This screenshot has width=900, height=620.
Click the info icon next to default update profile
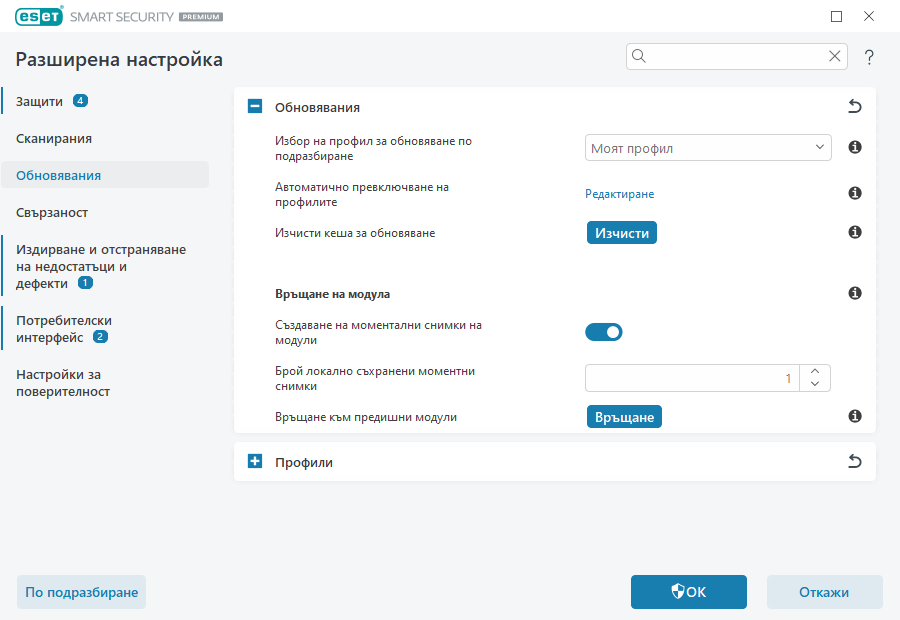(854, 147)
